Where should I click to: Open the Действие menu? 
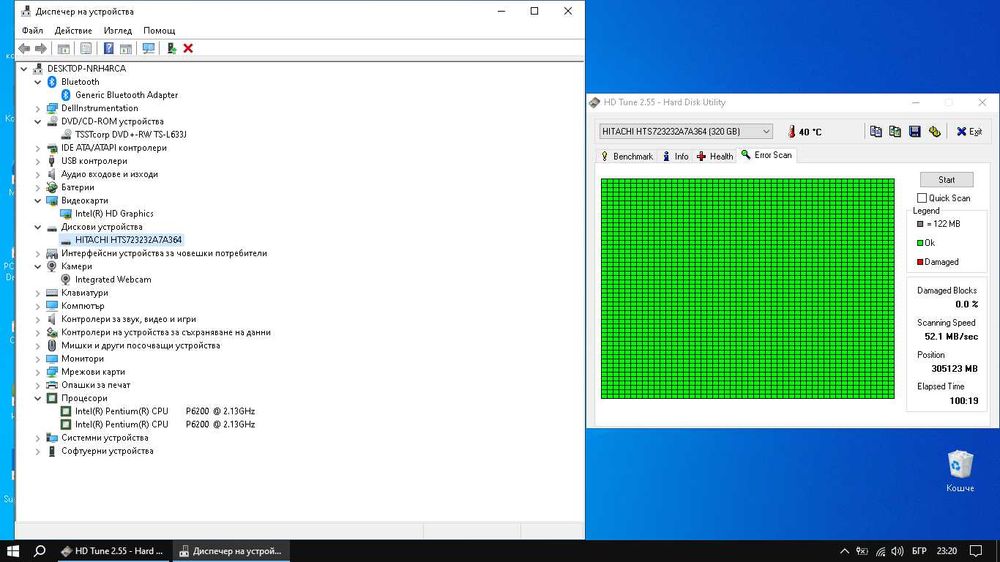73,31
